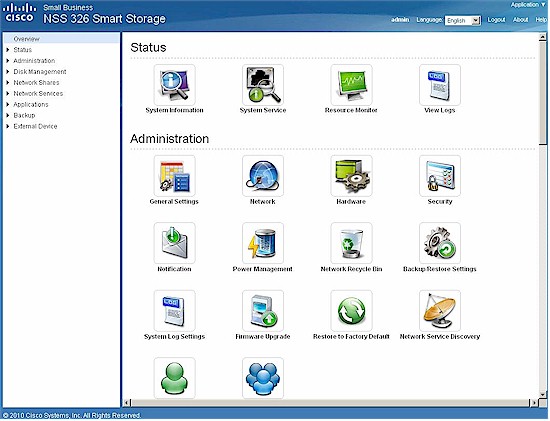
Task: Select Backup sidebar item
Action: click(24, 115)
